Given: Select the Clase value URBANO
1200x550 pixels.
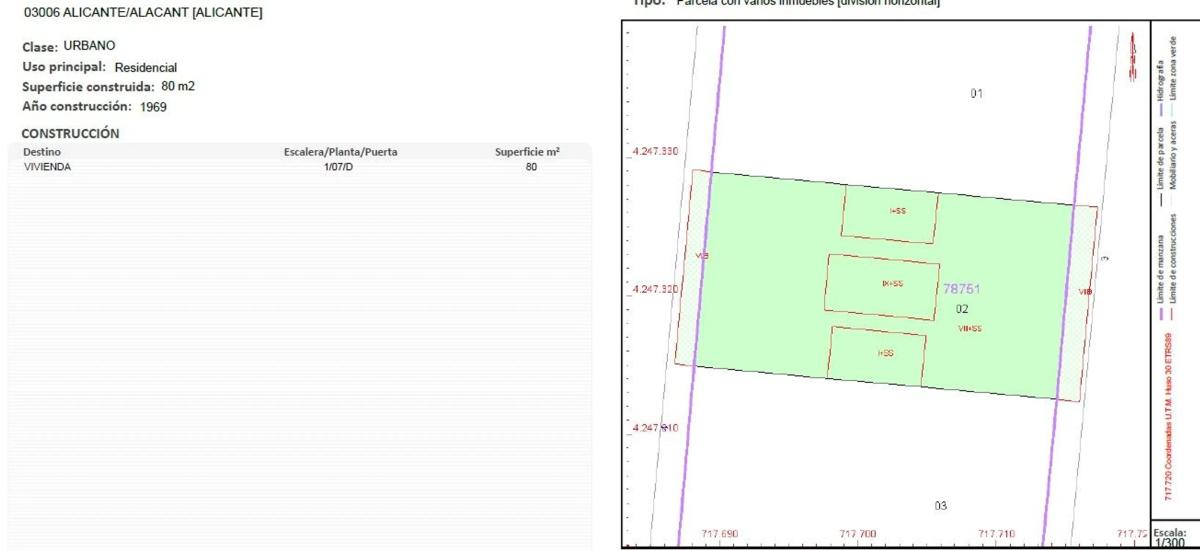Looking at the screenshot, I should point(90,46).
